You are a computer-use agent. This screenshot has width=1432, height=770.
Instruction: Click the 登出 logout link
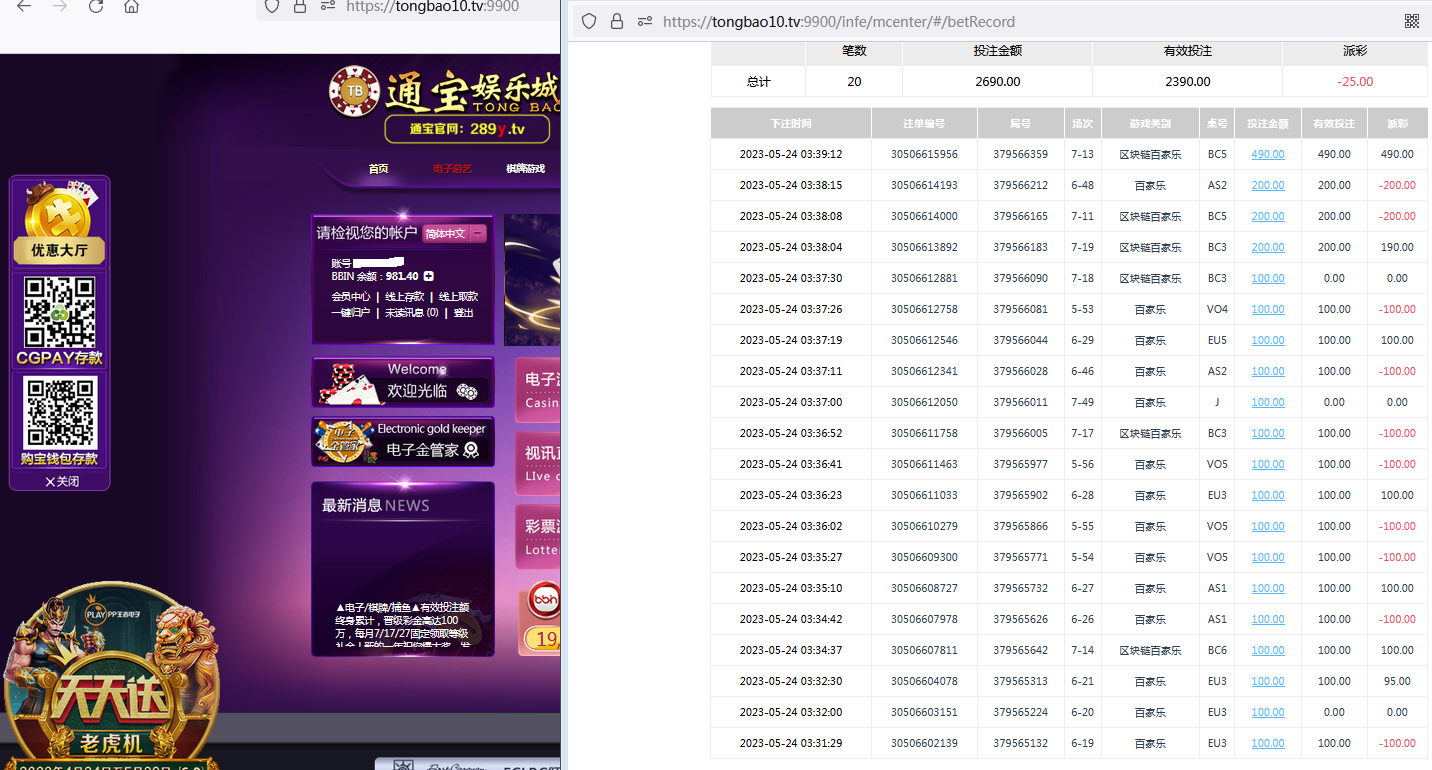click(x=463, y=313)
